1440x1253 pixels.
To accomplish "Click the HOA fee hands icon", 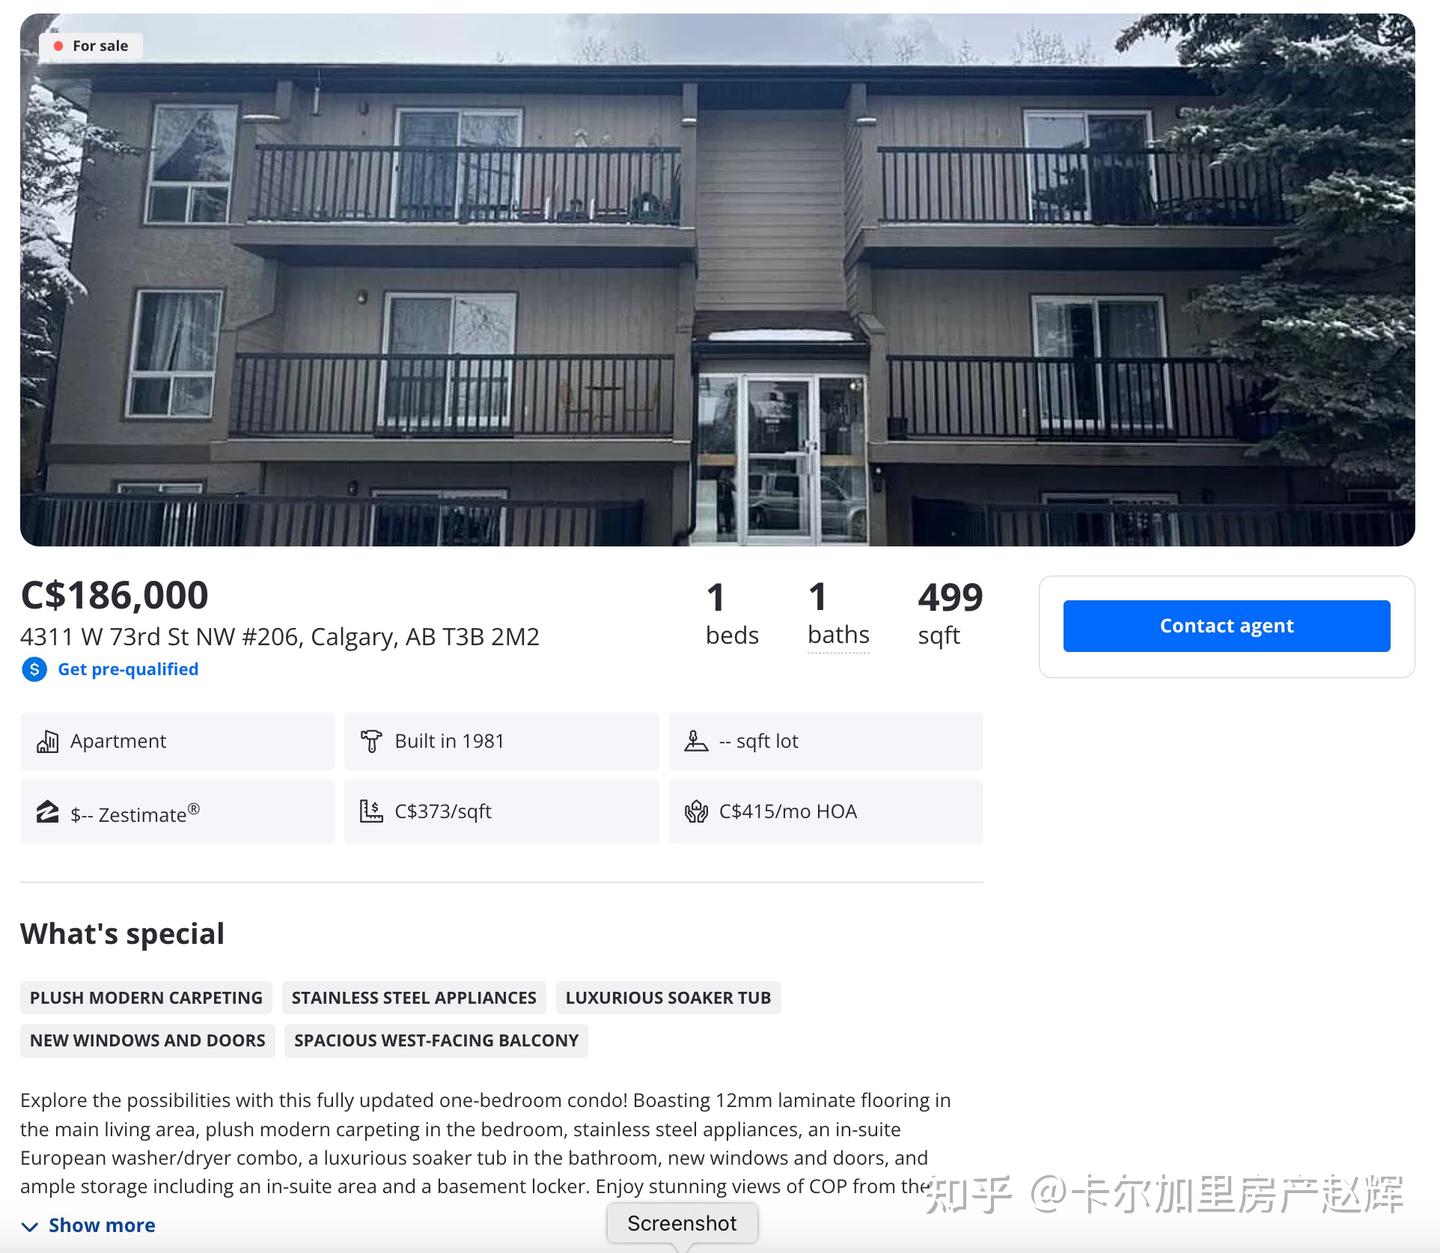I will click(696, 811).
